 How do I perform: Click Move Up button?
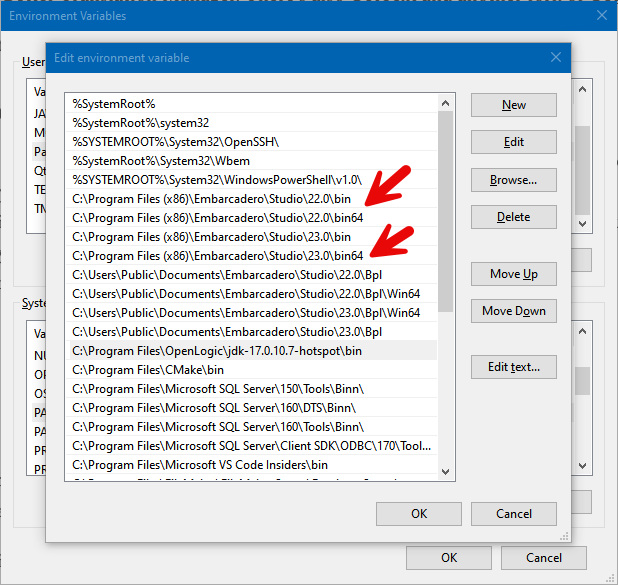pyautogui.click(x=514, y=274)
